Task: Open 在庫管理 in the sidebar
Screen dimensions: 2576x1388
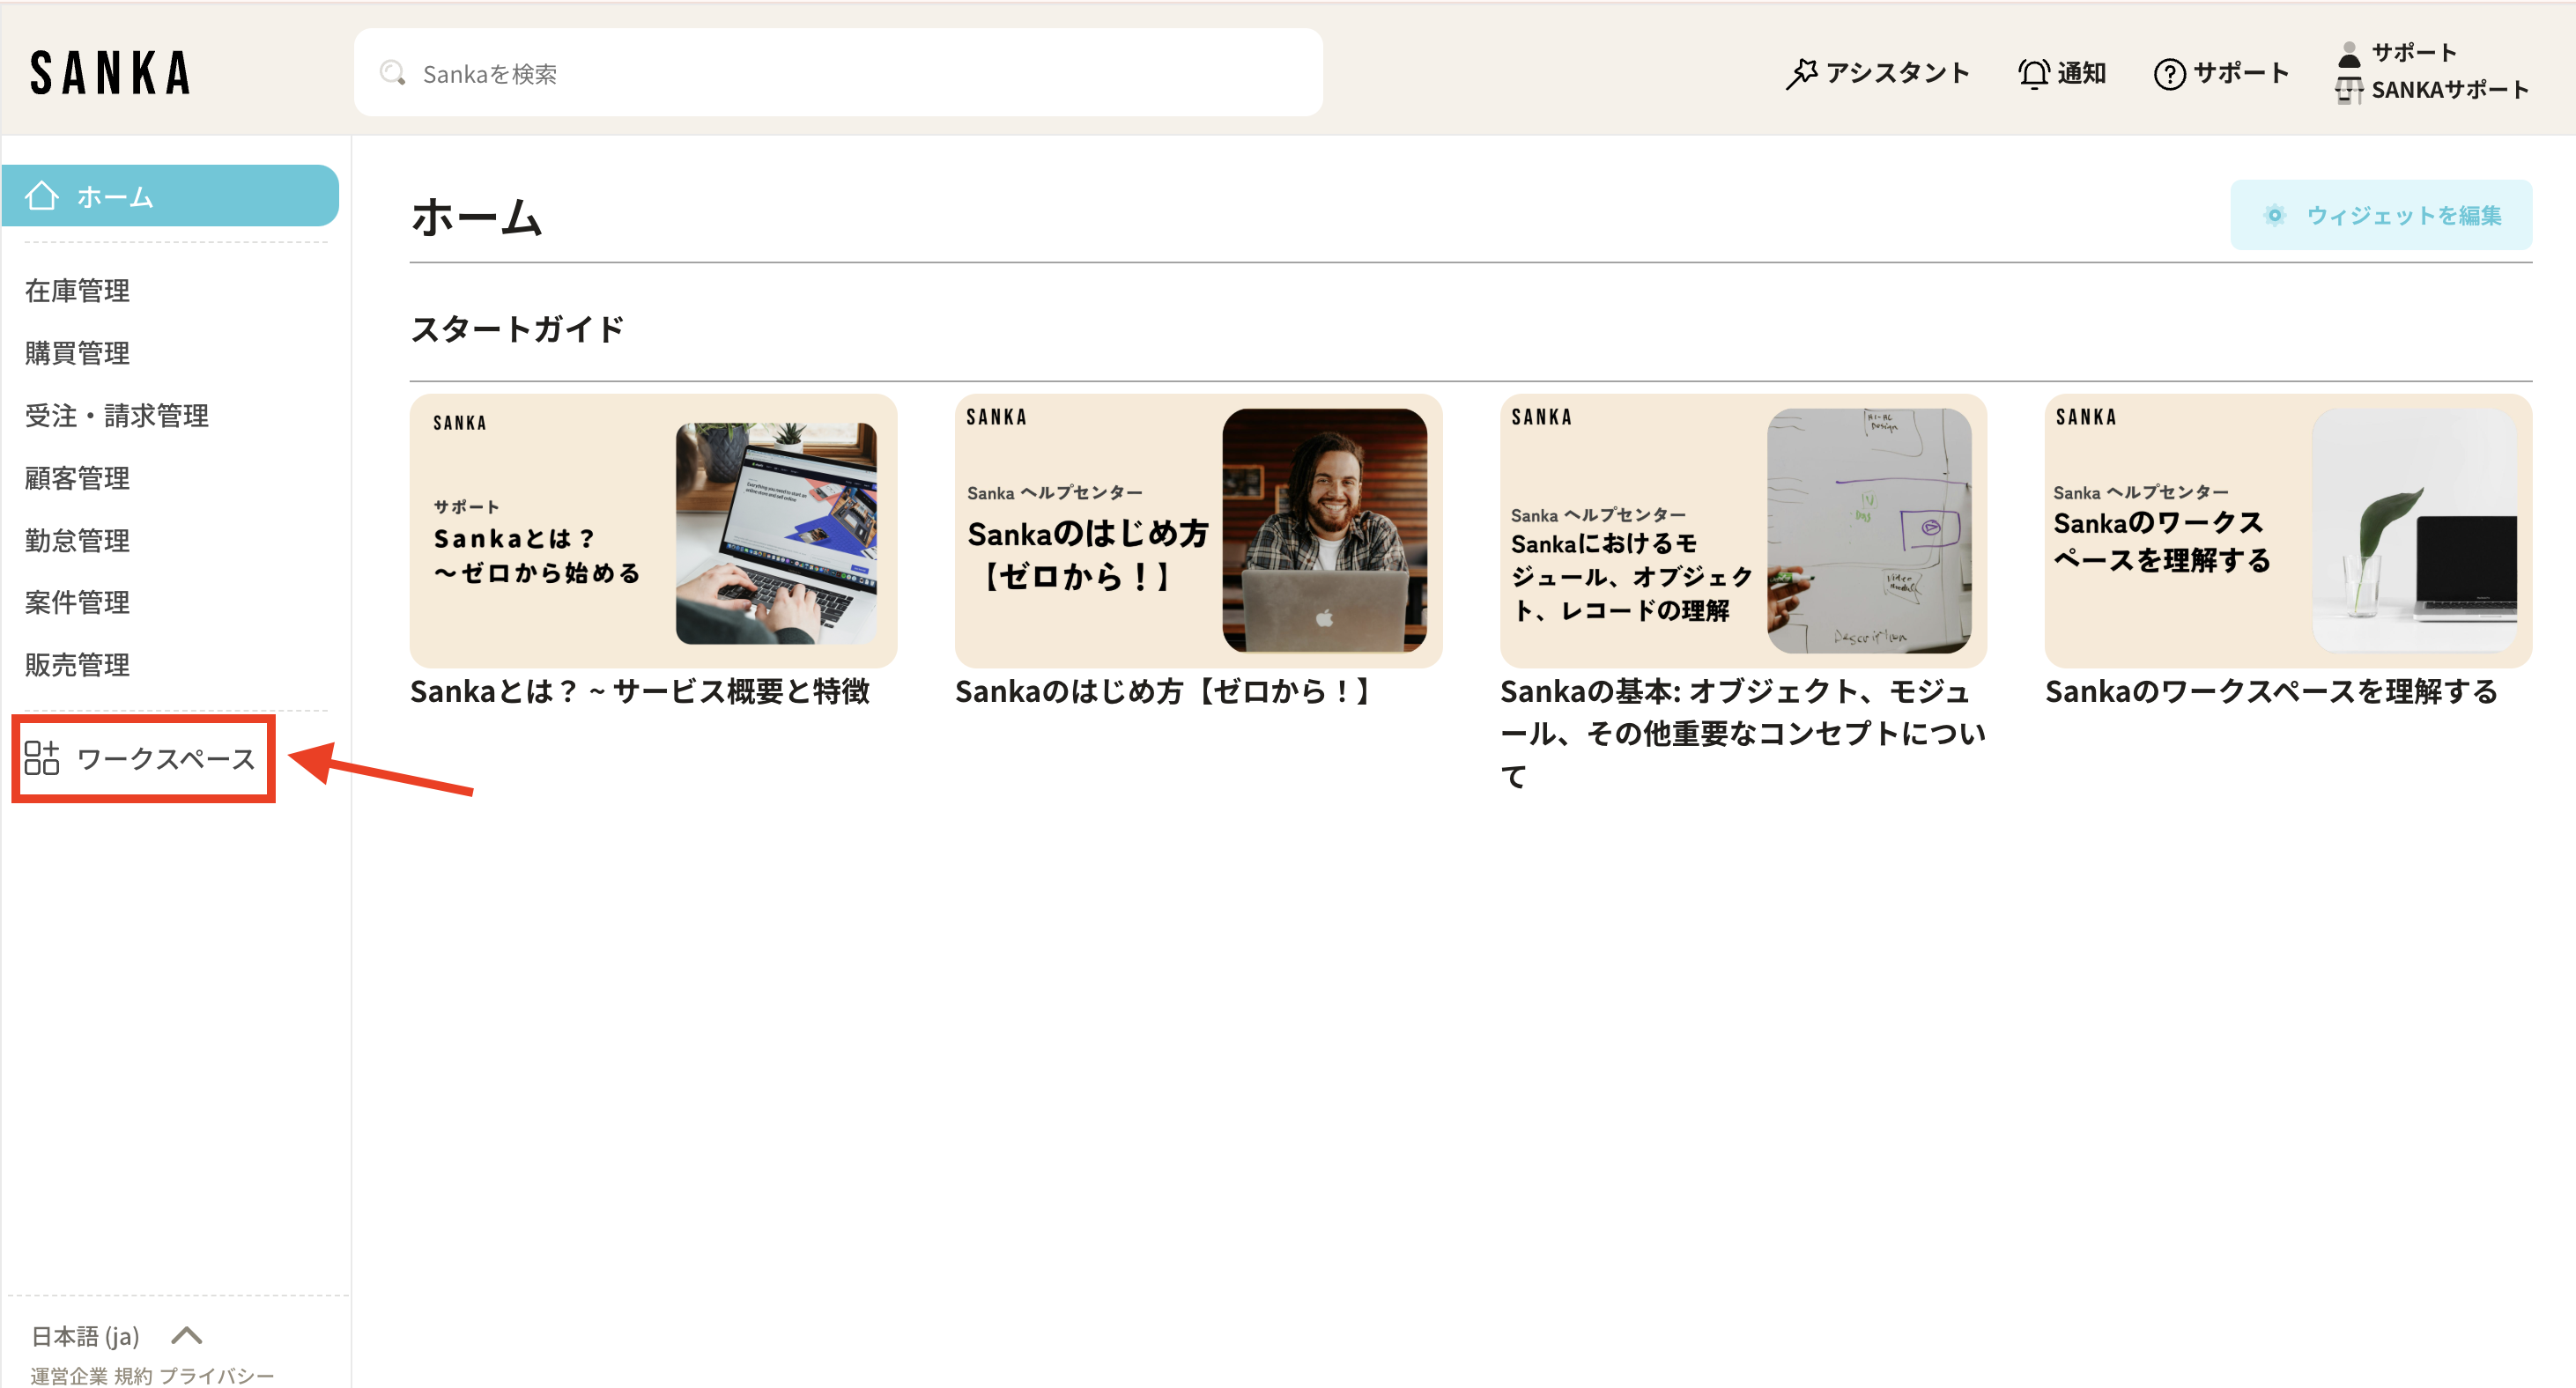Action: (77, 290)
